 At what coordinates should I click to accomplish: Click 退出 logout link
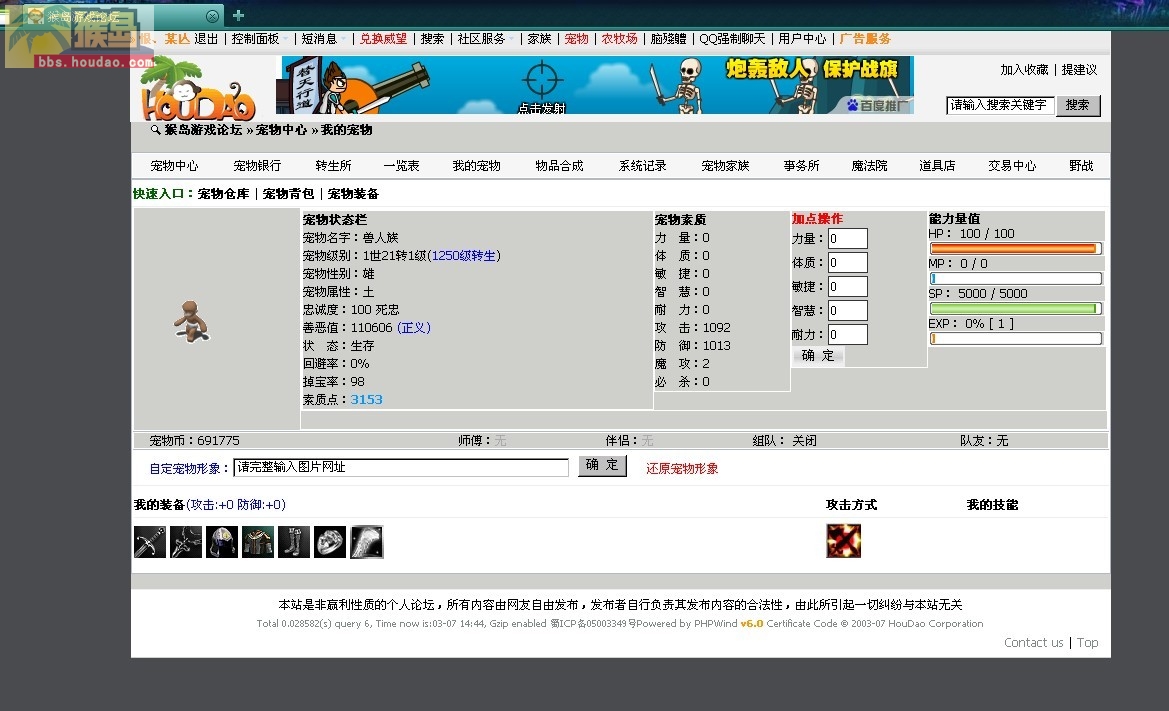(207, 39)
